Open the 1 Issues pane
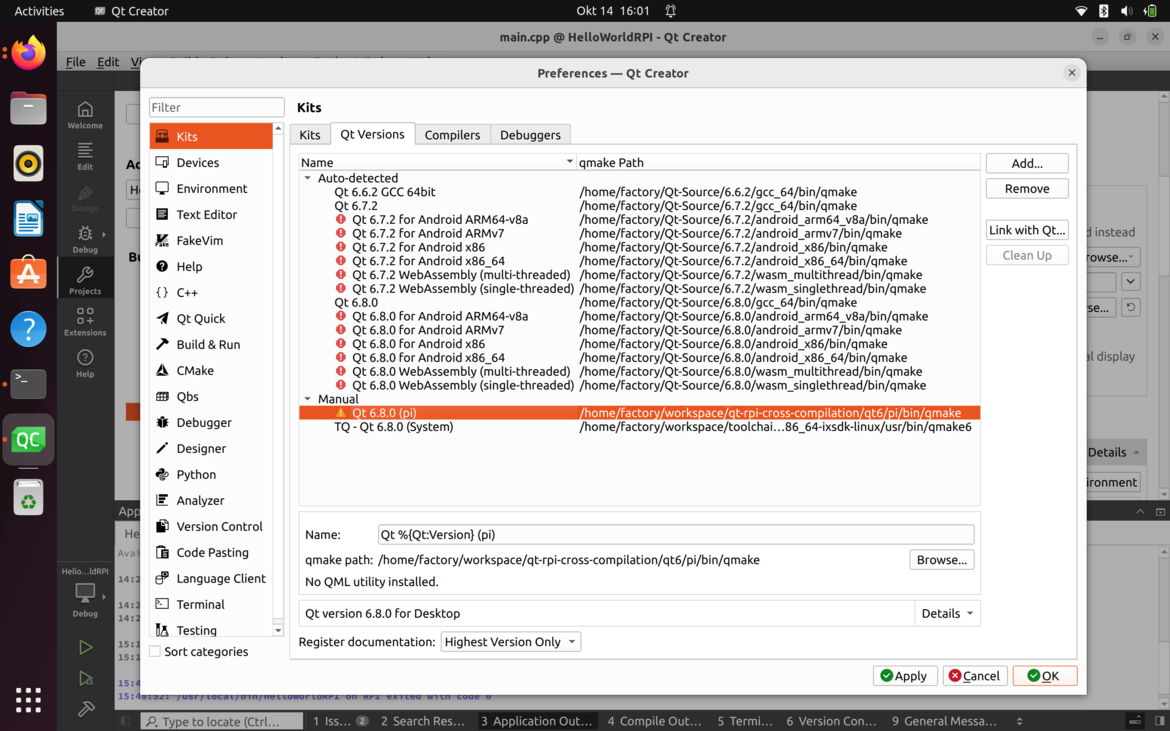Image resolution: width=1170 pixels, height=731 pixels. [x=340, y=721]
